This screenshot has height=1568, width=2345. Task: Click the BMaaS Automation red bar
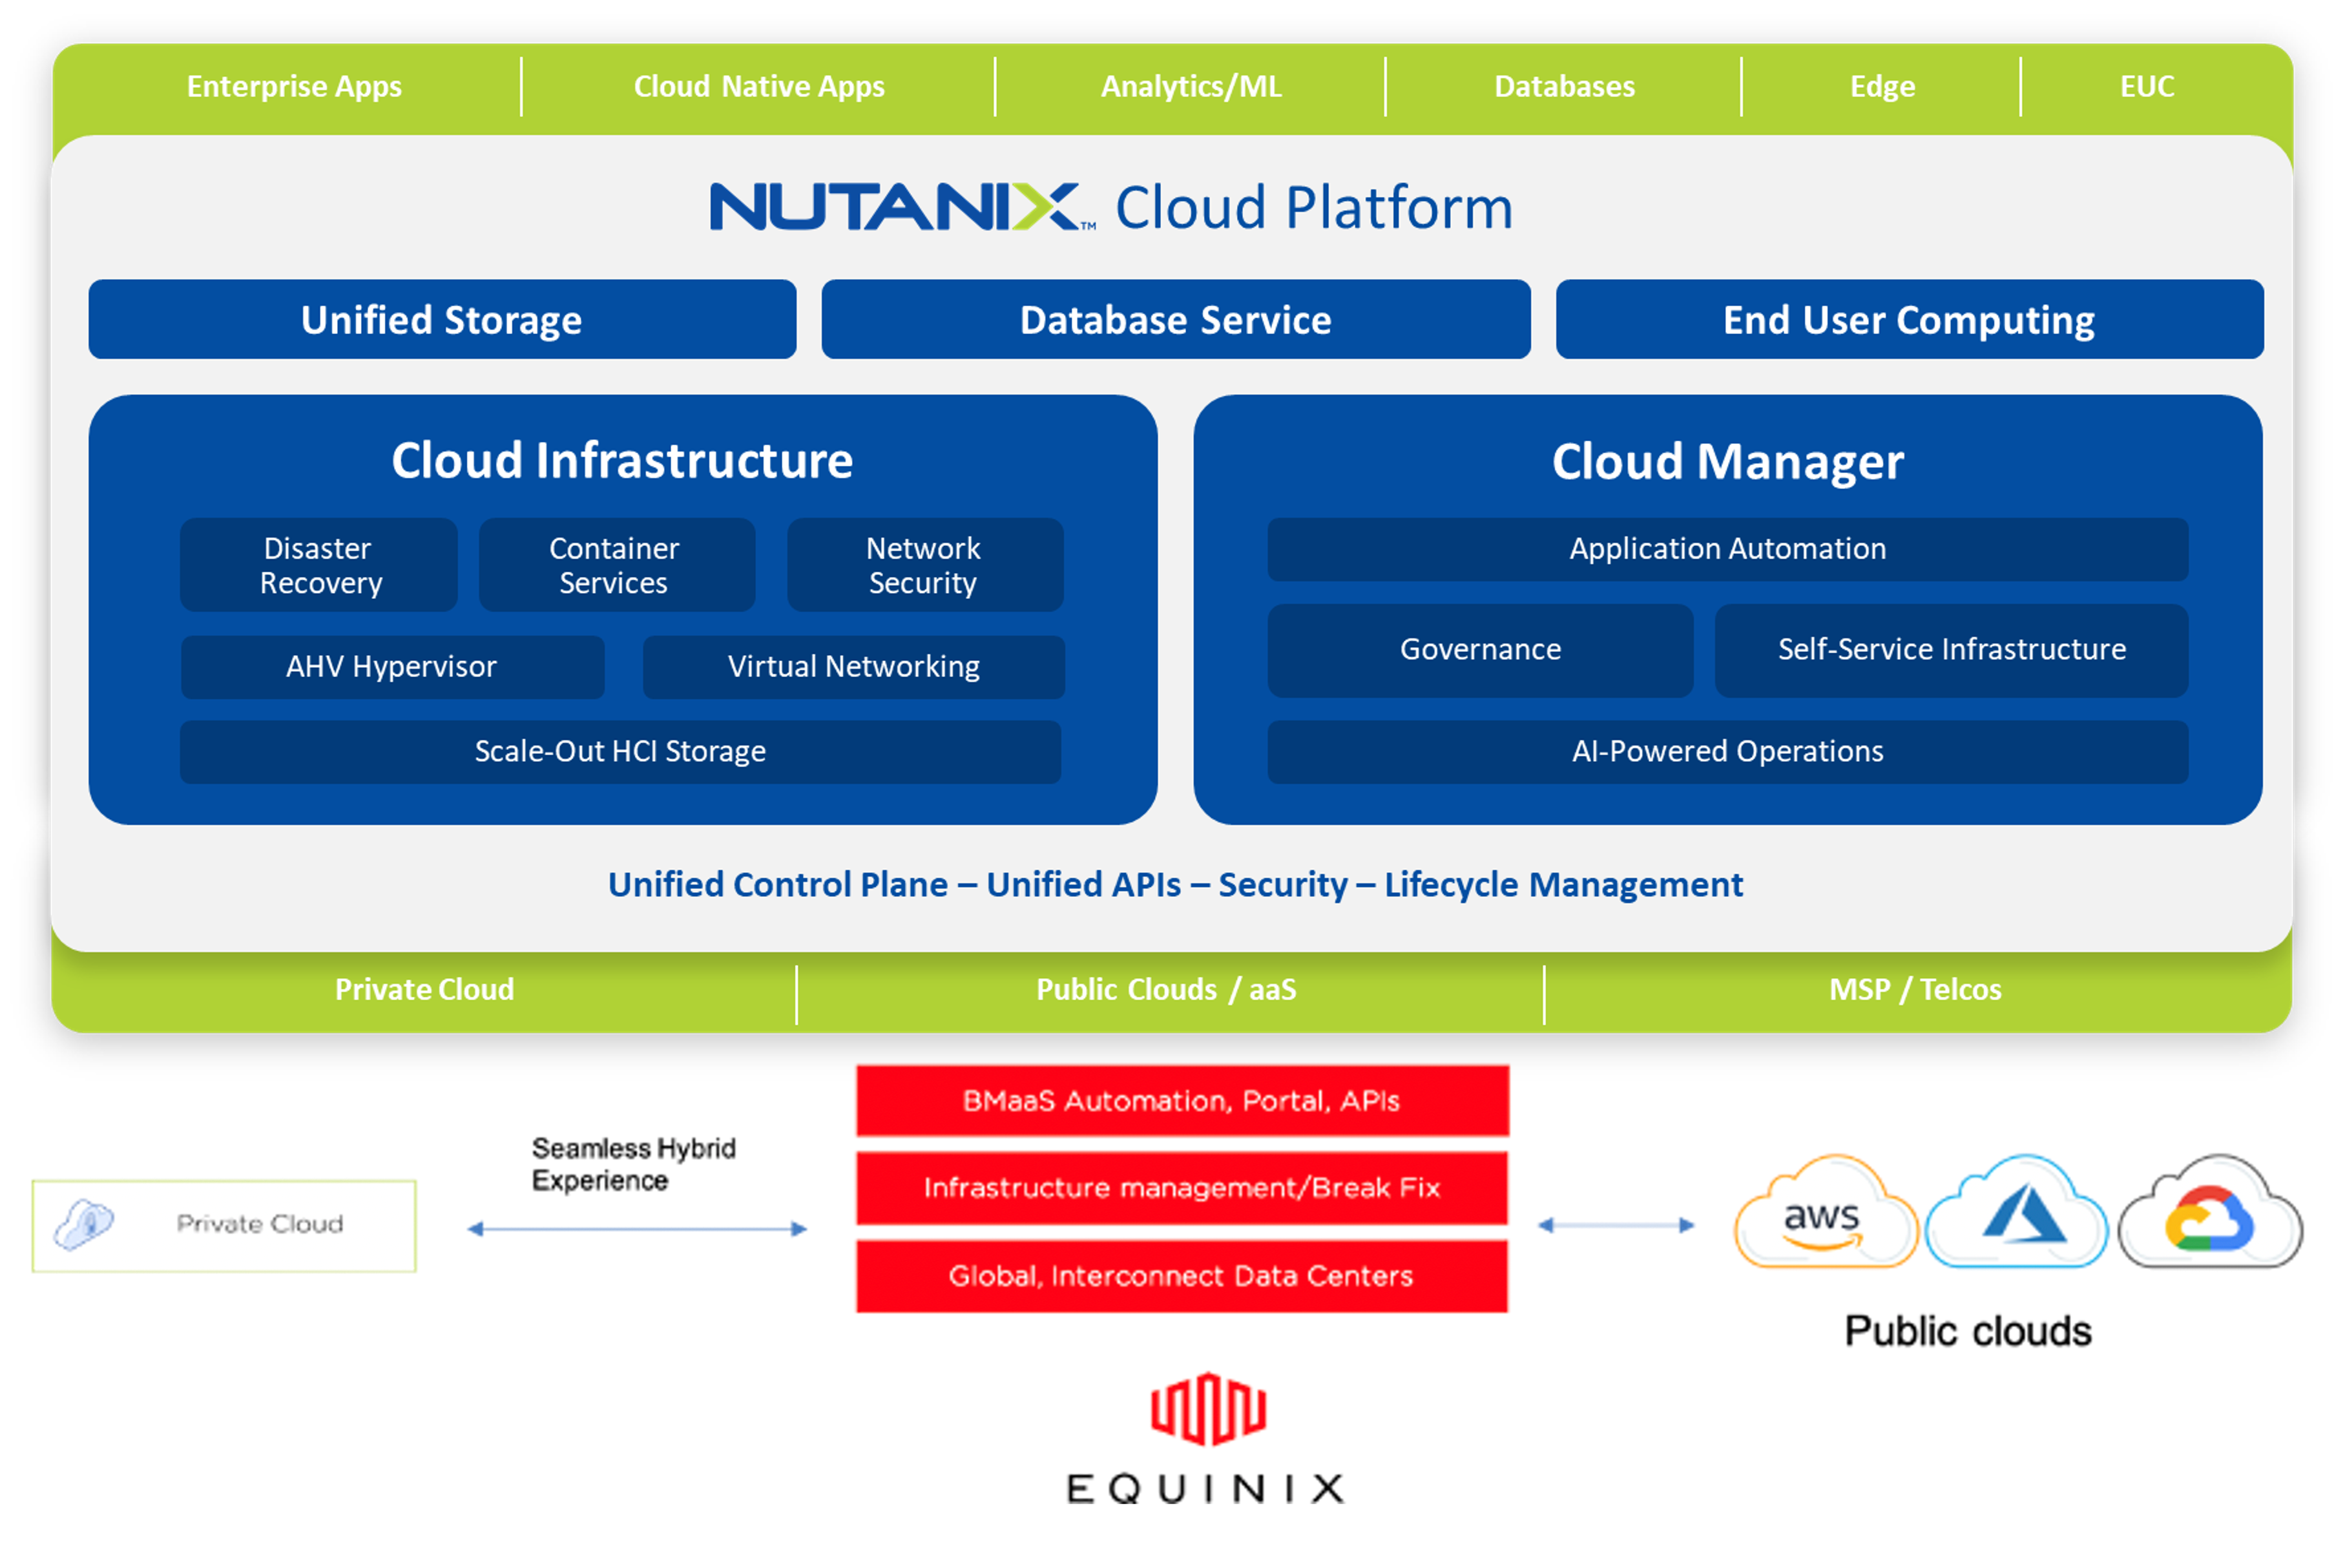click(x=1182, y=1101)
